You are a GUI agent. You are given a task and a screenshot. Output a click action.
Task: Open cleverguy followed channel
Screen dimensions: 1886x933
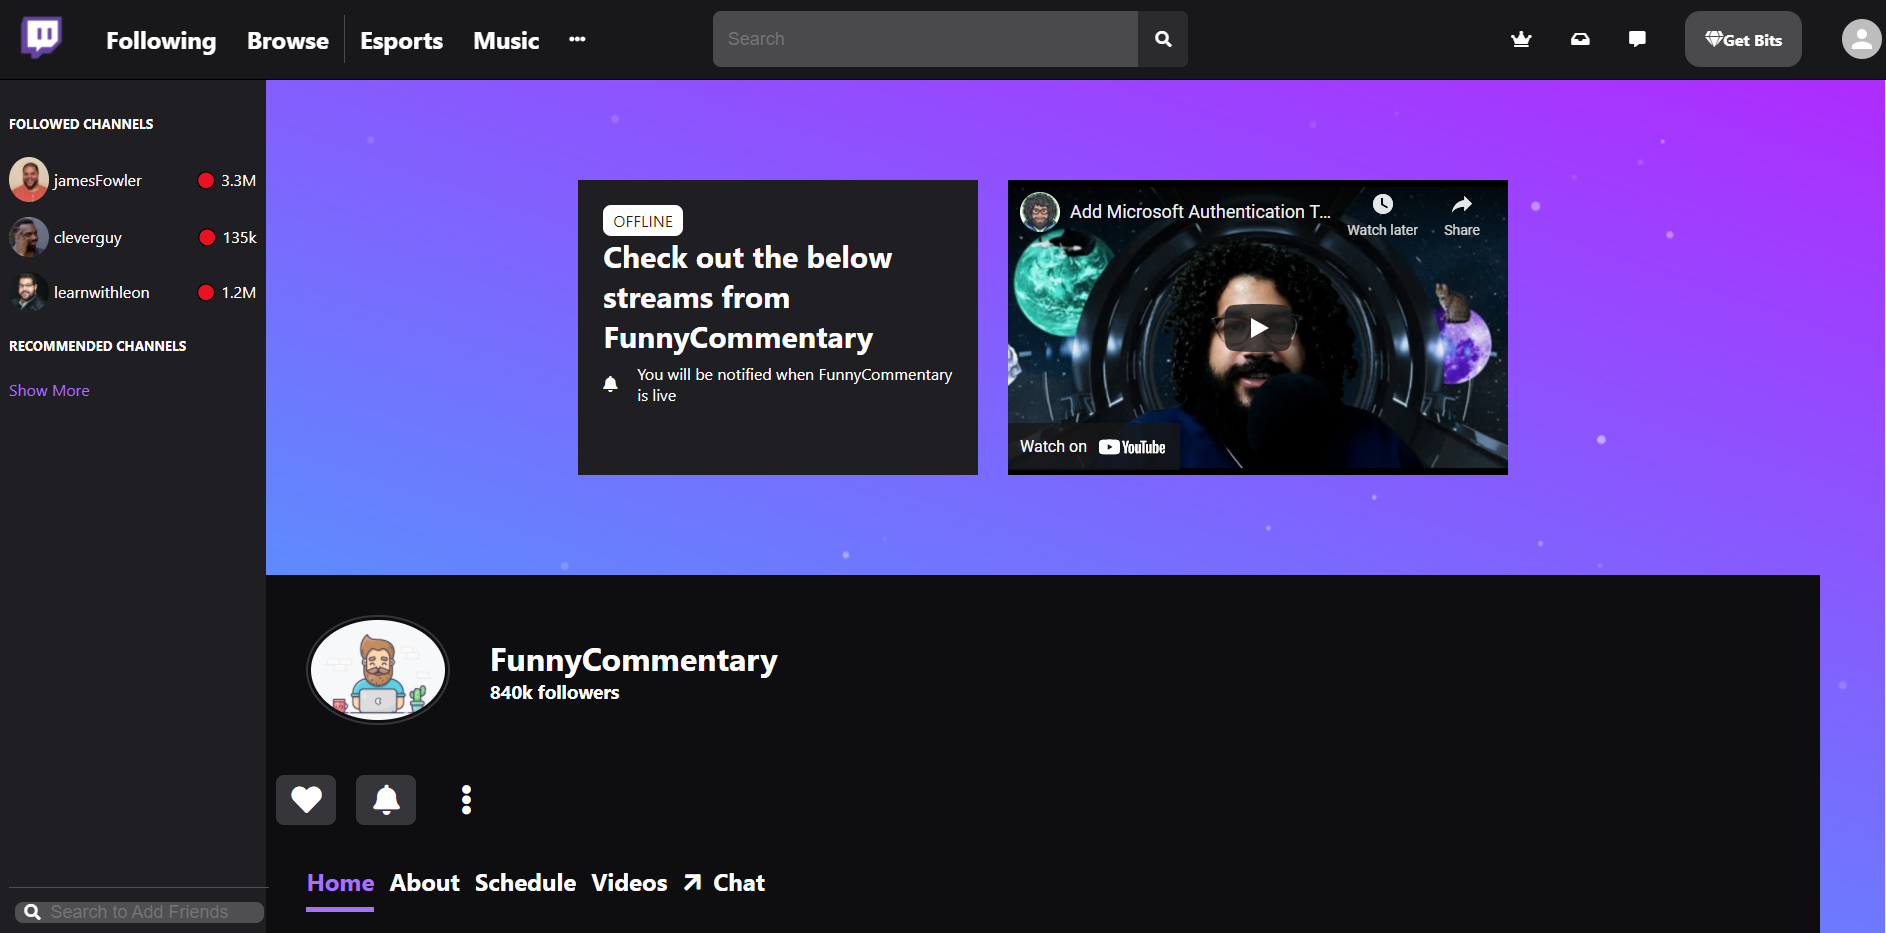pyautogui.click(x=133, y=237)
